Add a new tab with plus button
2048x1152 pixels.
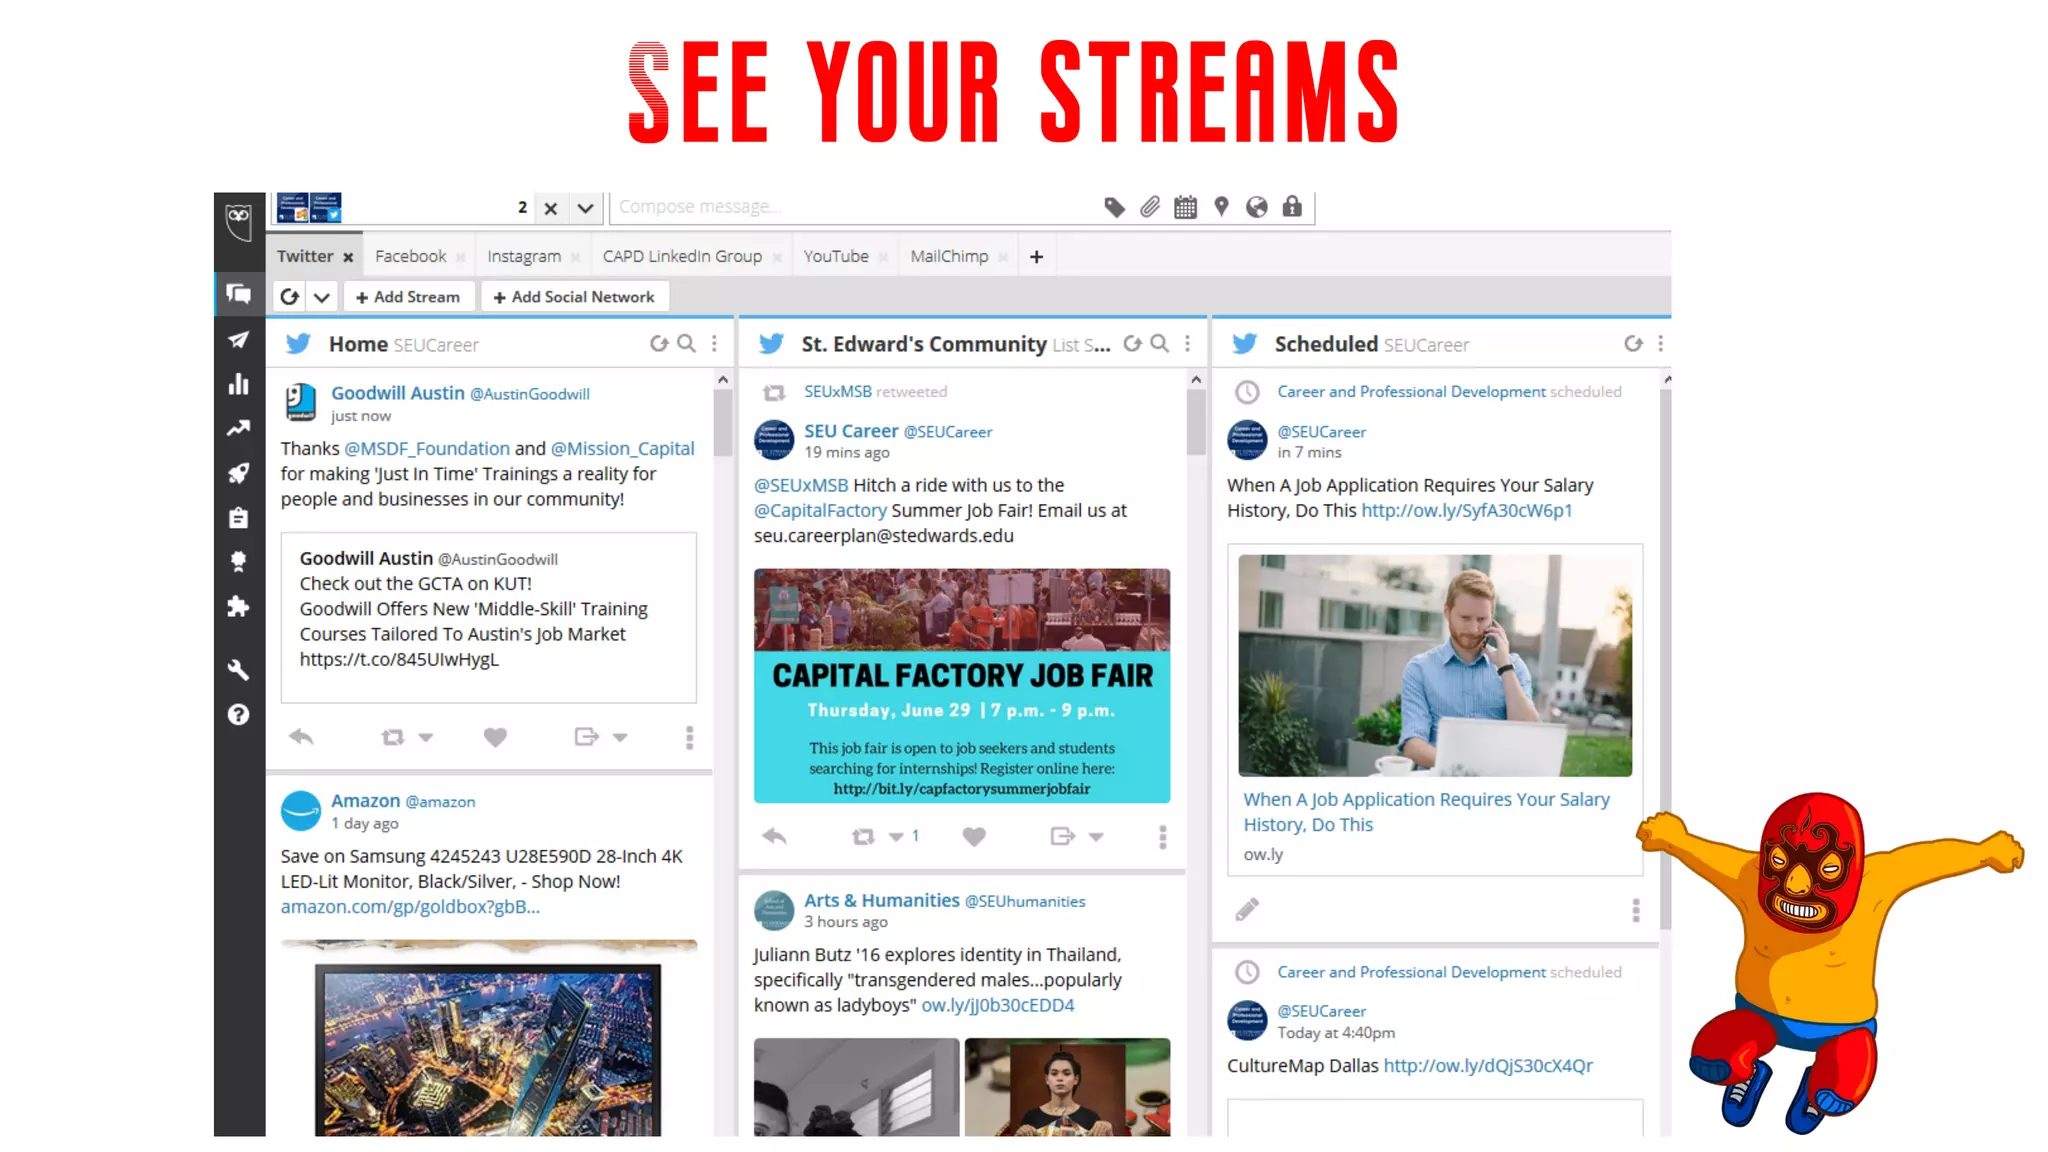point(1036,257)
